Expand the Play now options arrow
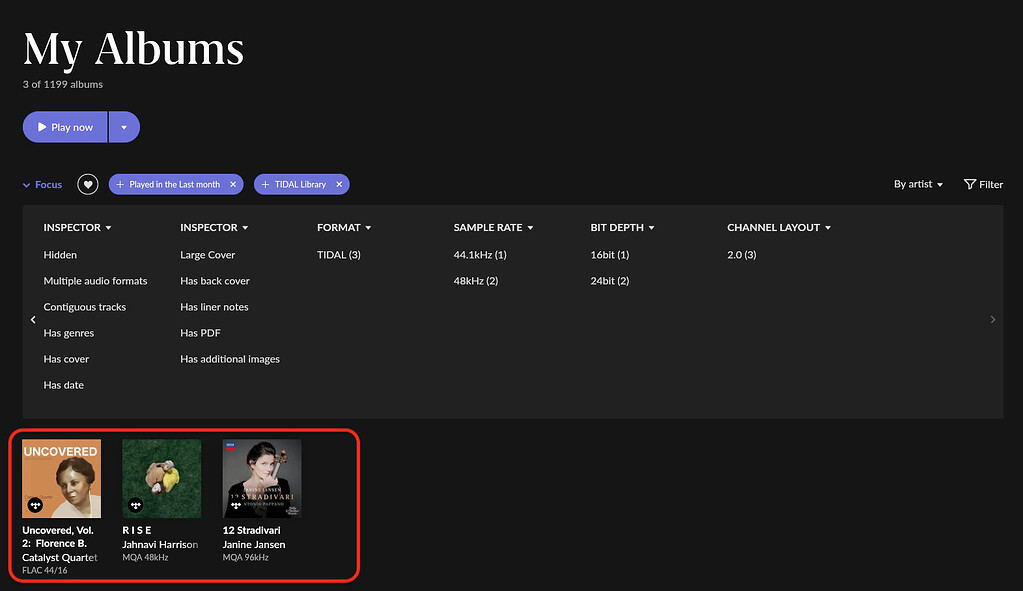The width and height of the screenshot is (1023, 591). [123, 127]
